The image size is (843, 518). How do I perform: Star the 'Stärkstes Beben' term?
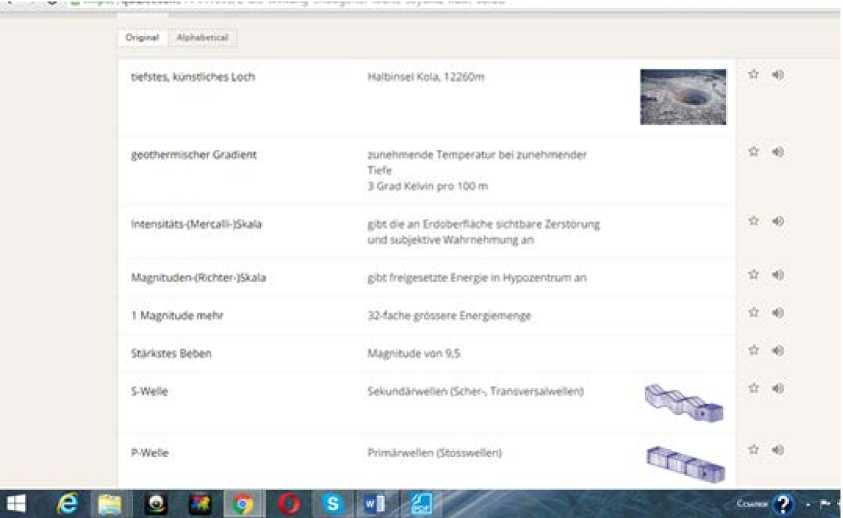[753, 350]
